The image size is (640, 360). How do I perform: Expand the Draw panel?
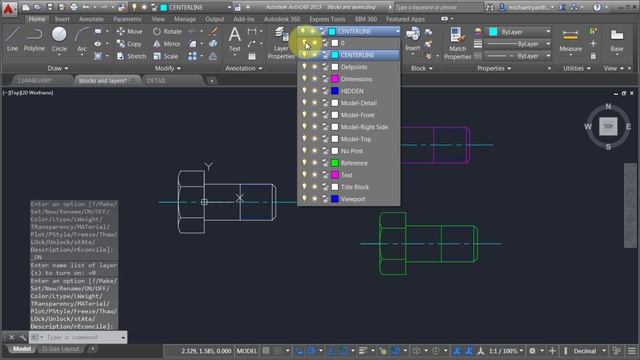coord(58,68)
